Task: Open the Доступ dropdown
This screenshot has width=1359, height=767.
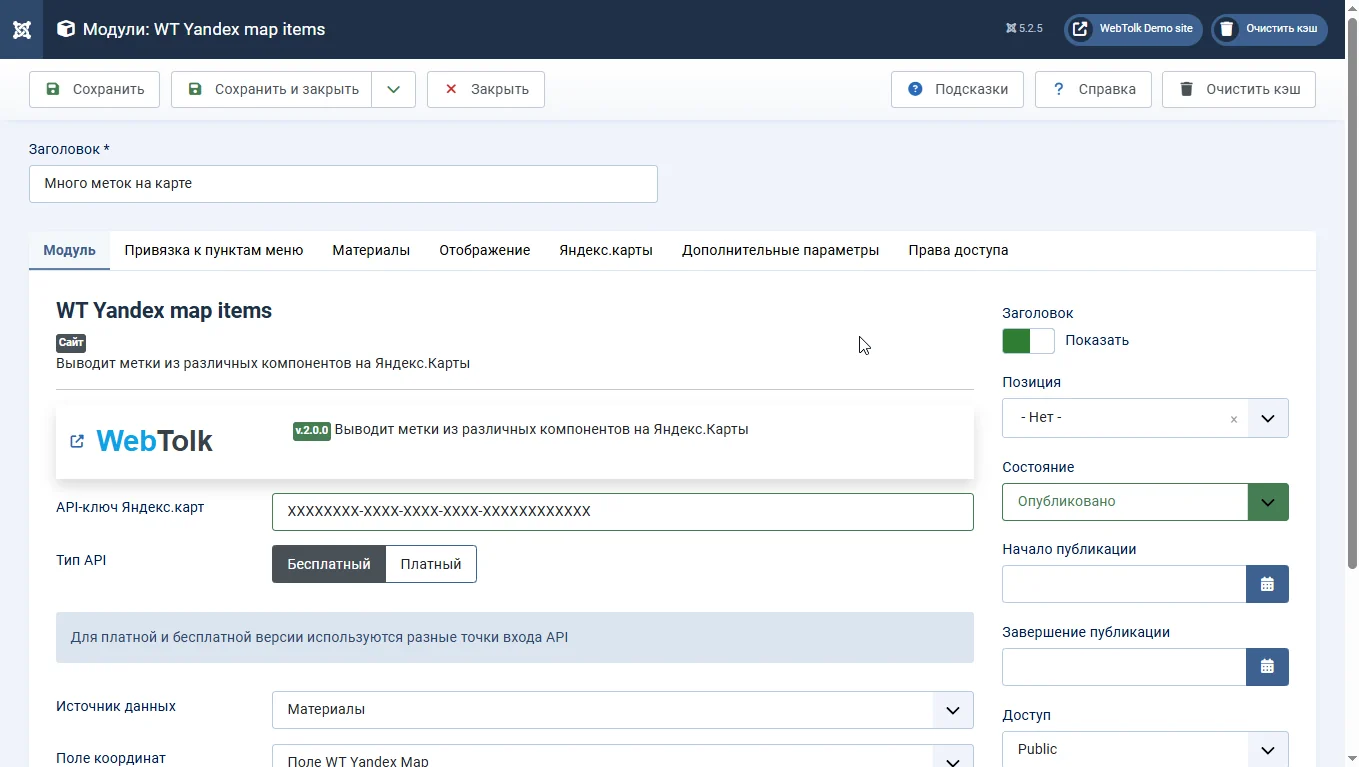Action: pyautogui.click(x=1145, y=749)
